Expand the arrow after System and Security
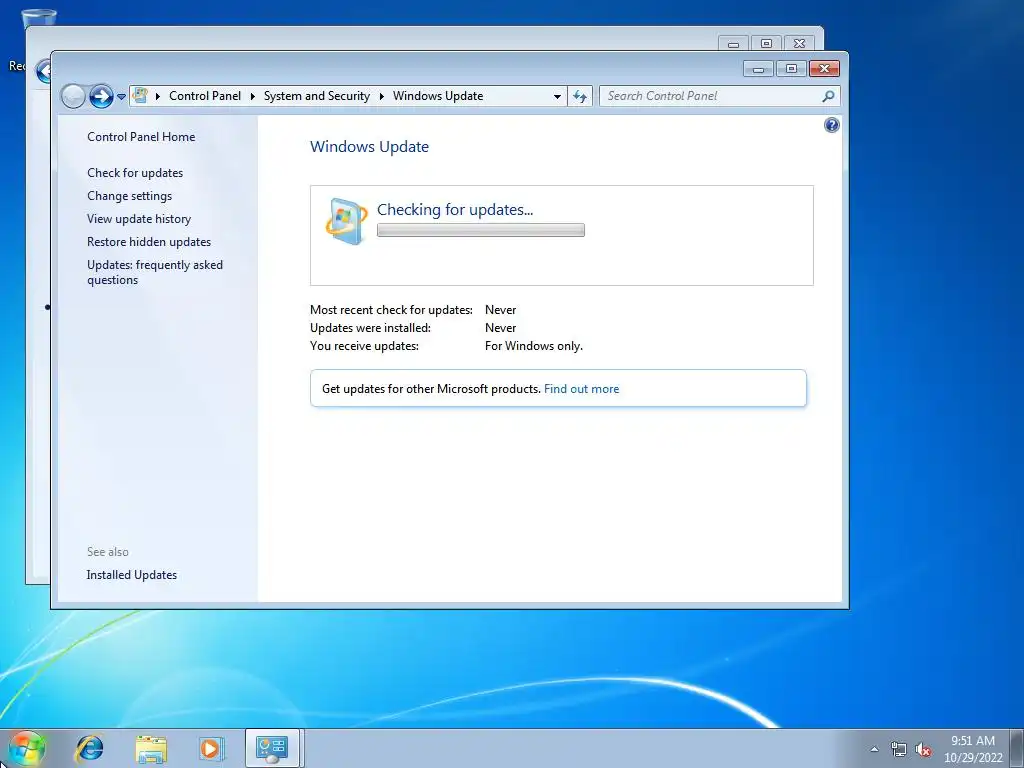The width and height of the screenshot is (1024, 768). [381, 96]
